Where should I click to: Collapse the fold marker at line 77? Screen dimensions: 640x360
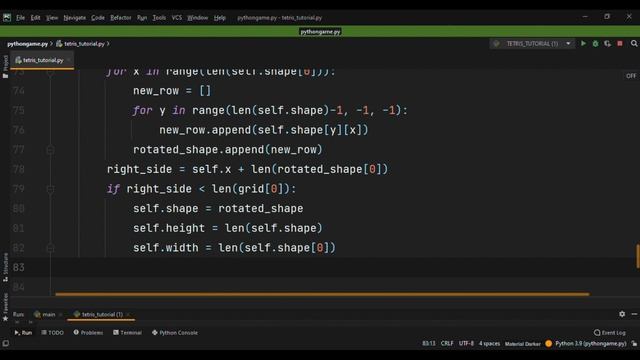click(50, 150)
